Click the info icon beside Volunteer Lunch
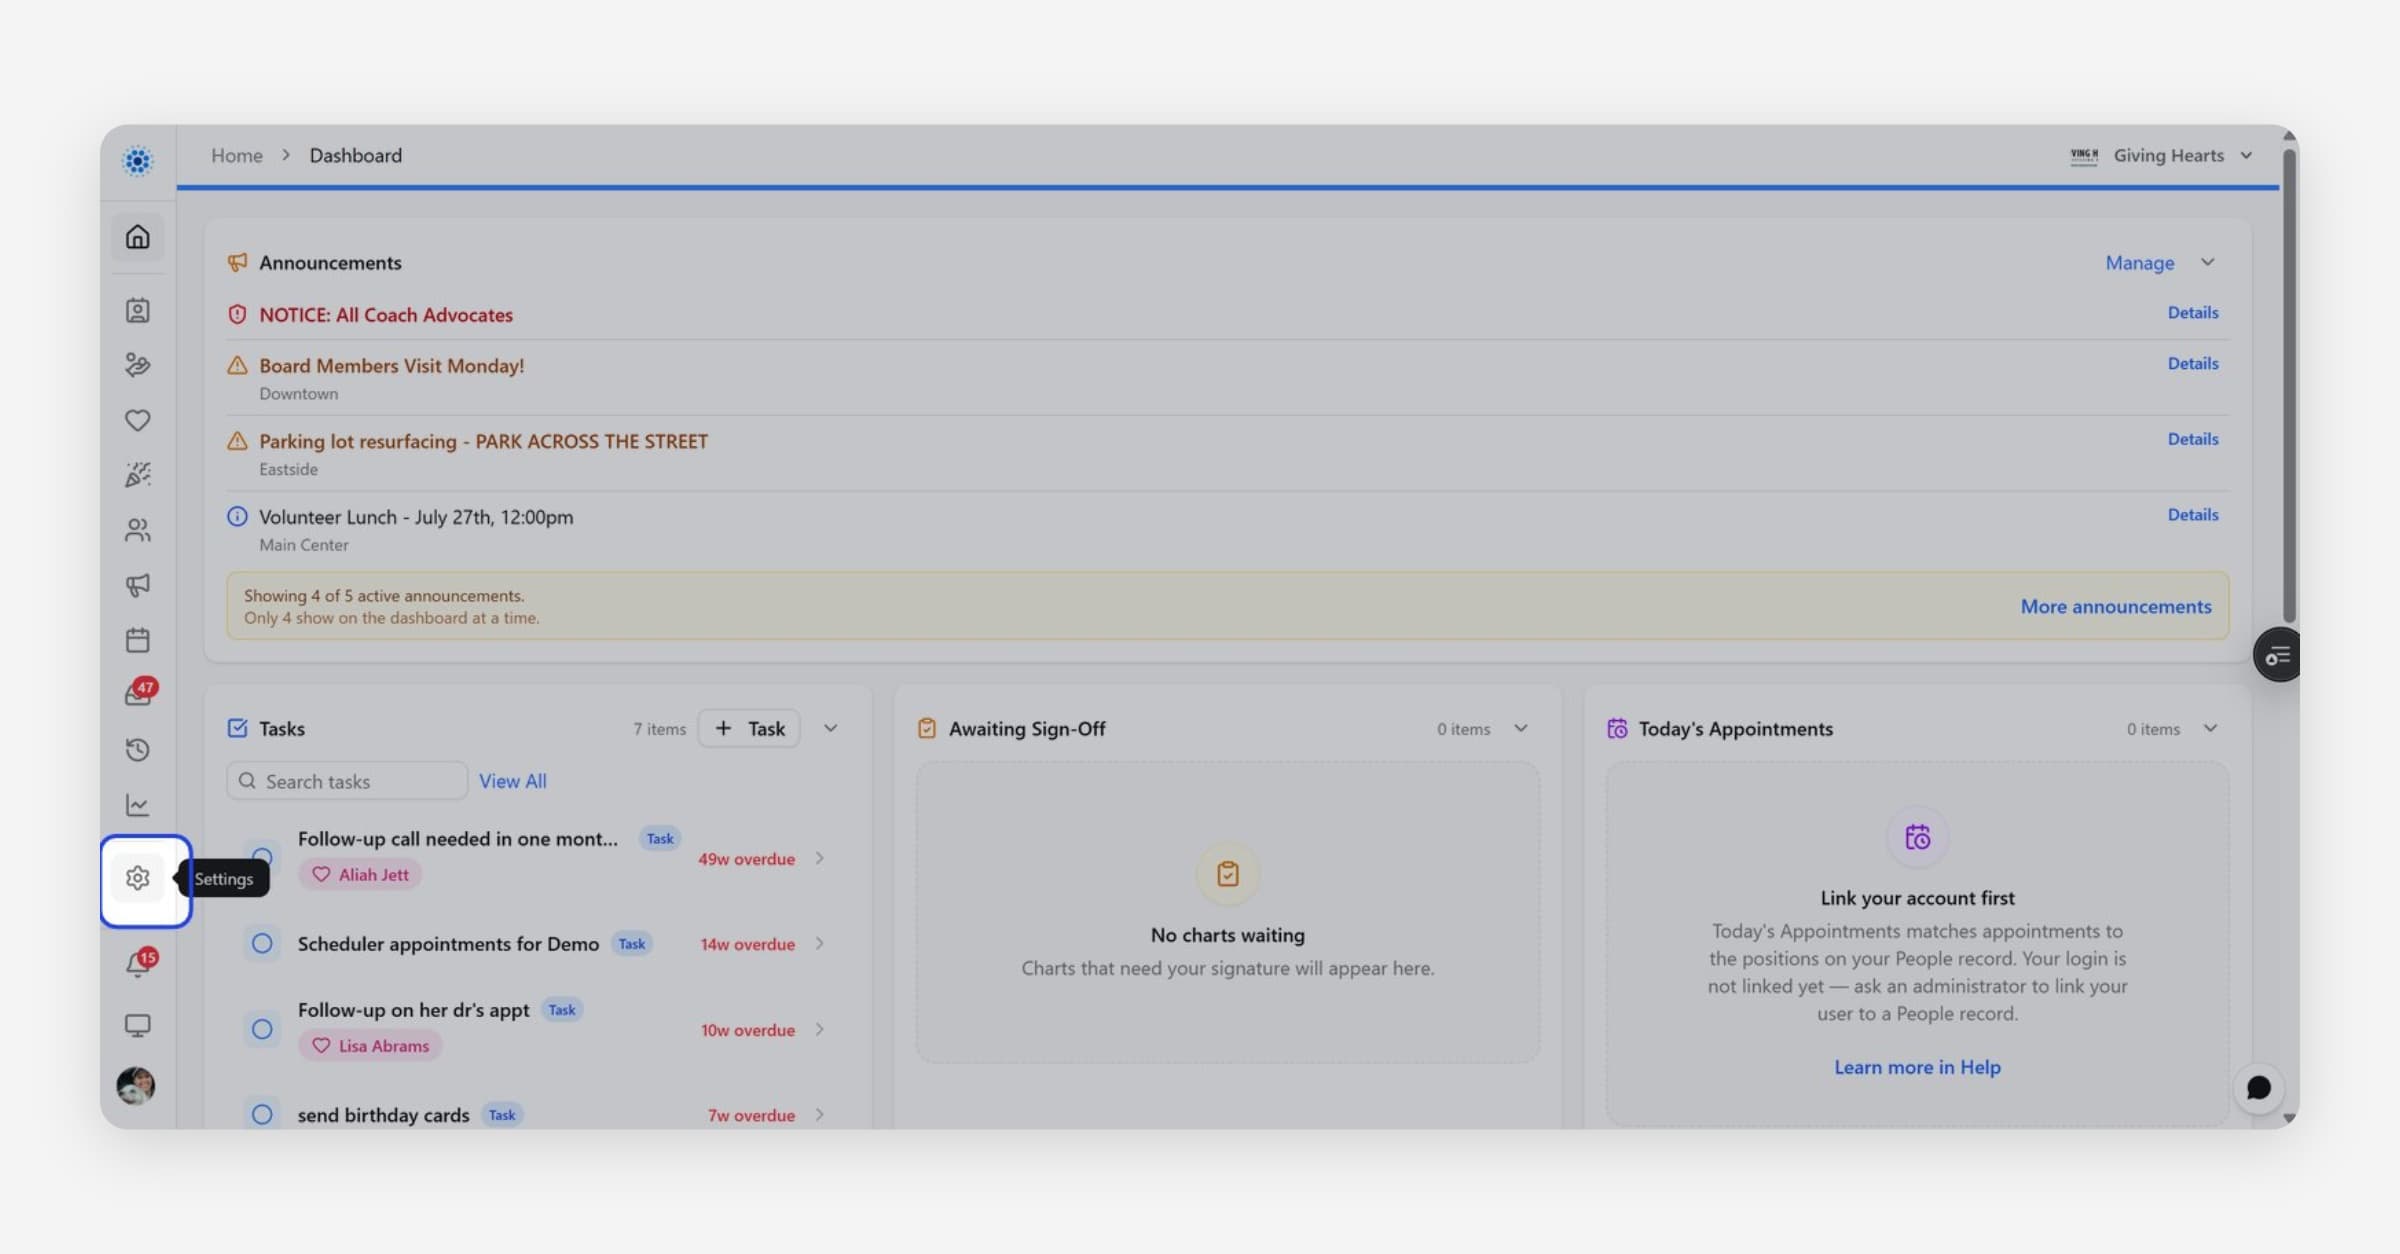Image resolution: width=2400 pixels, height=1254 pixels. pyautogui.click(x=237, y=516)
